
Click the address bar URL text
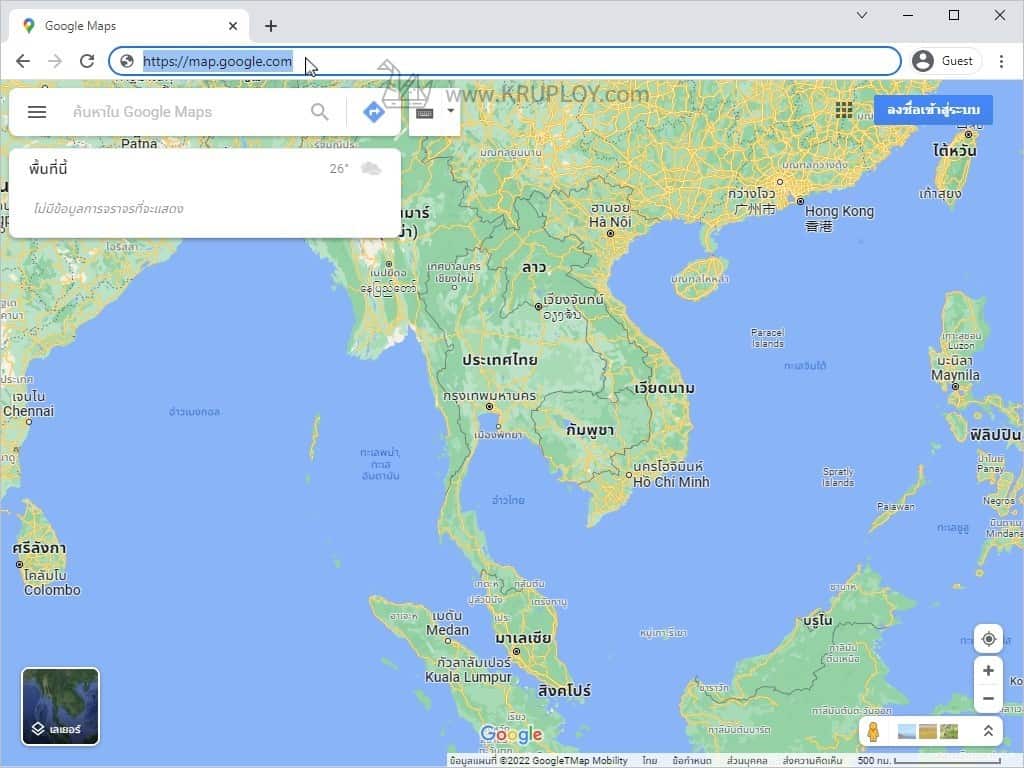point(217,61)
